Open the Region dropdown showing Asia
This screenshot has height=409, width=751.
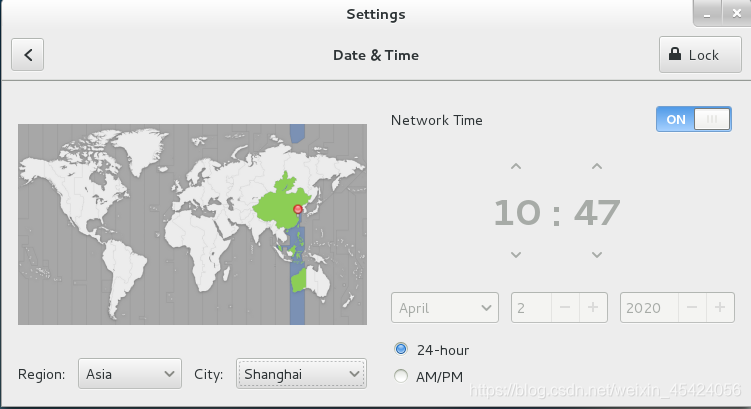coord(130,374)
